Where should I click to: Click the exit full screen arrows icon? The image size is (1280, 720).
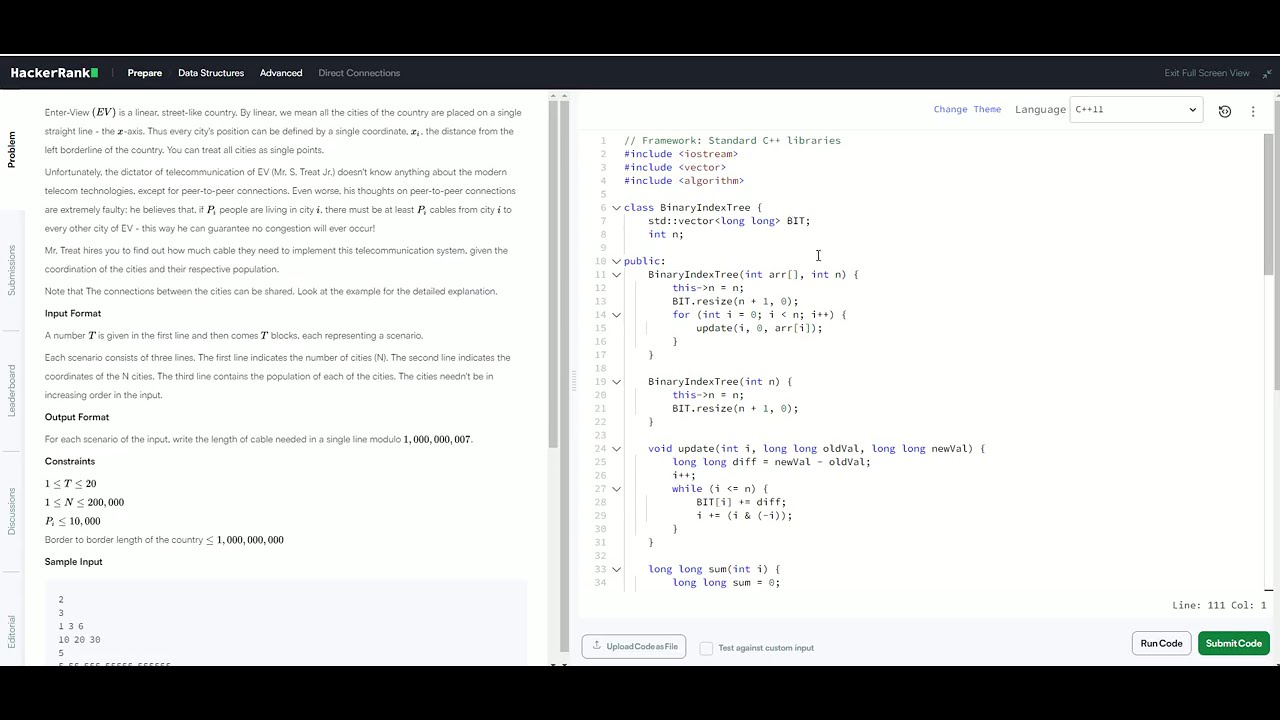1267,73
